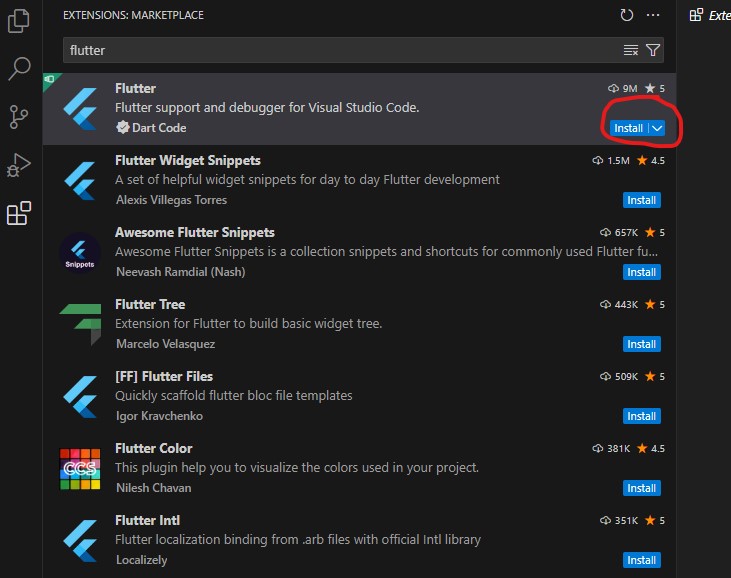
Task: Click the Flutter extension logo icon
Action: [80, 109]
